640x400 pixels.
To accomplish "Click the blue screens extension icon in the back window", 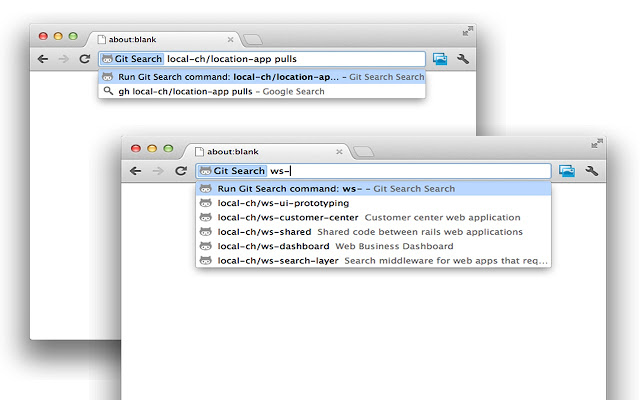I will click(x=440, y=59).
